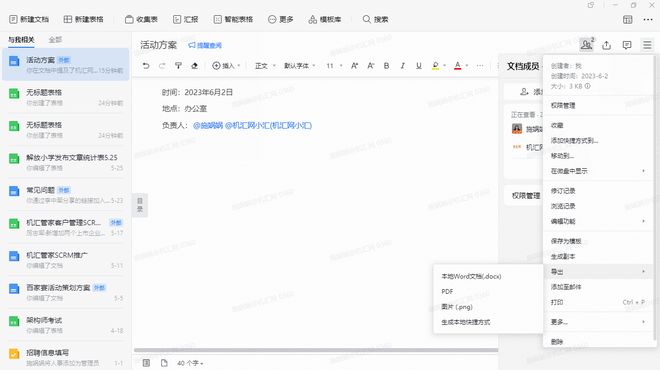Click the layout icon left of top-right ellipsis
Screen dimensions: 660x370
point(628,19)
